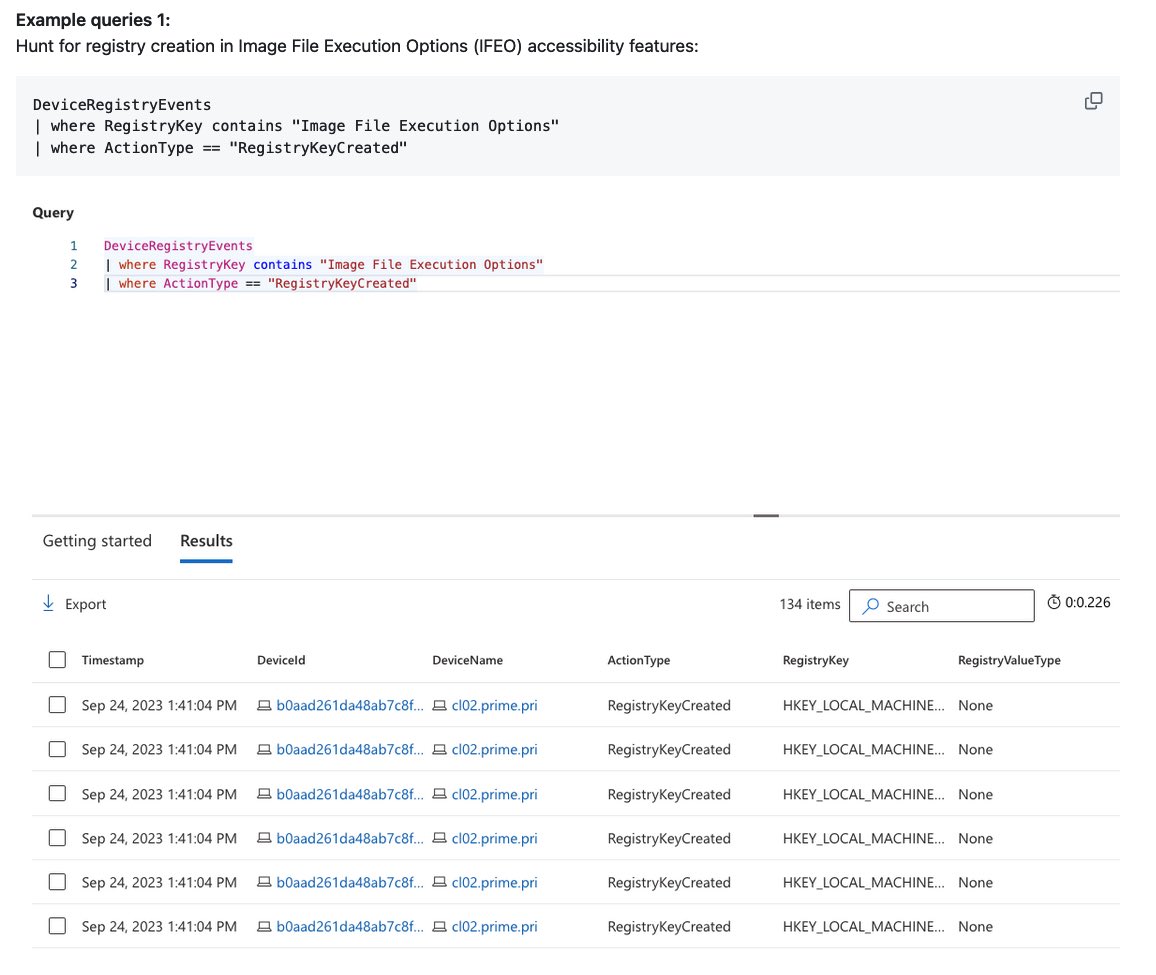Click RegistryKeyCreated in the third row
Viewport: 1156px width, 975px height.
click(x=669, y=794)
